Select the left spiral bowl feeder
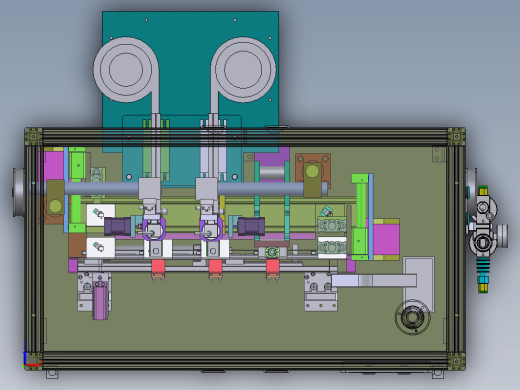The image size is (520, 390). [126, 70]
